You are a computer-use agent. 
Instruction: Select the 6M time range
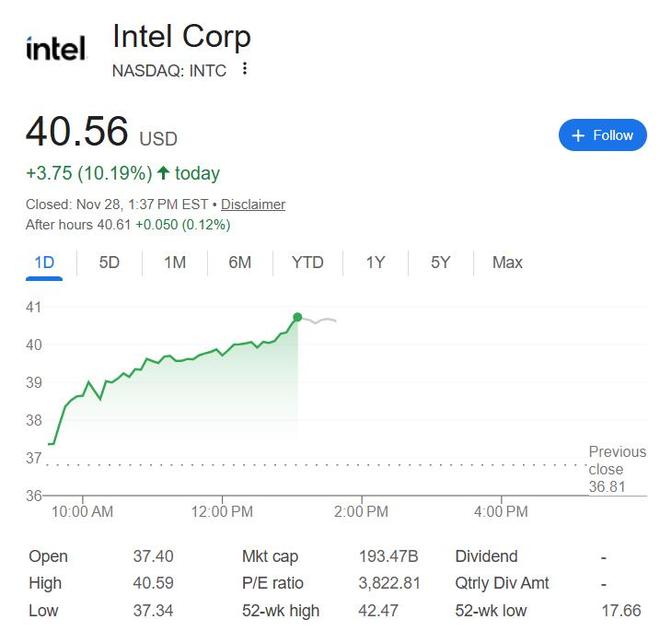240,262
